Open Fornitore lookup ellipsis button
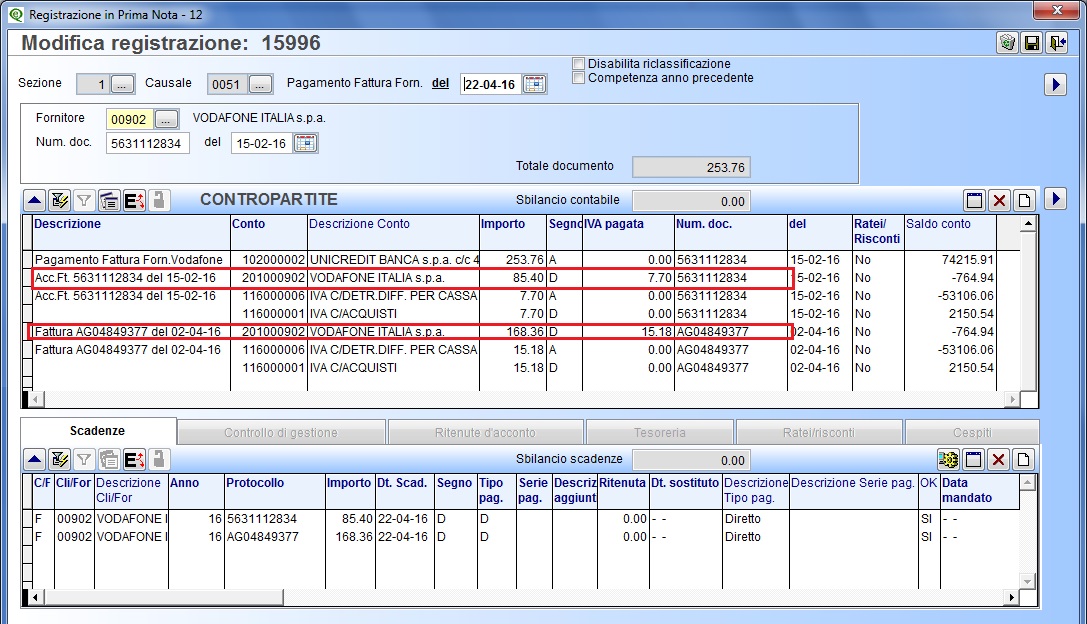Viewport: 1087px width, 624px height. click(x=166, y=119)
